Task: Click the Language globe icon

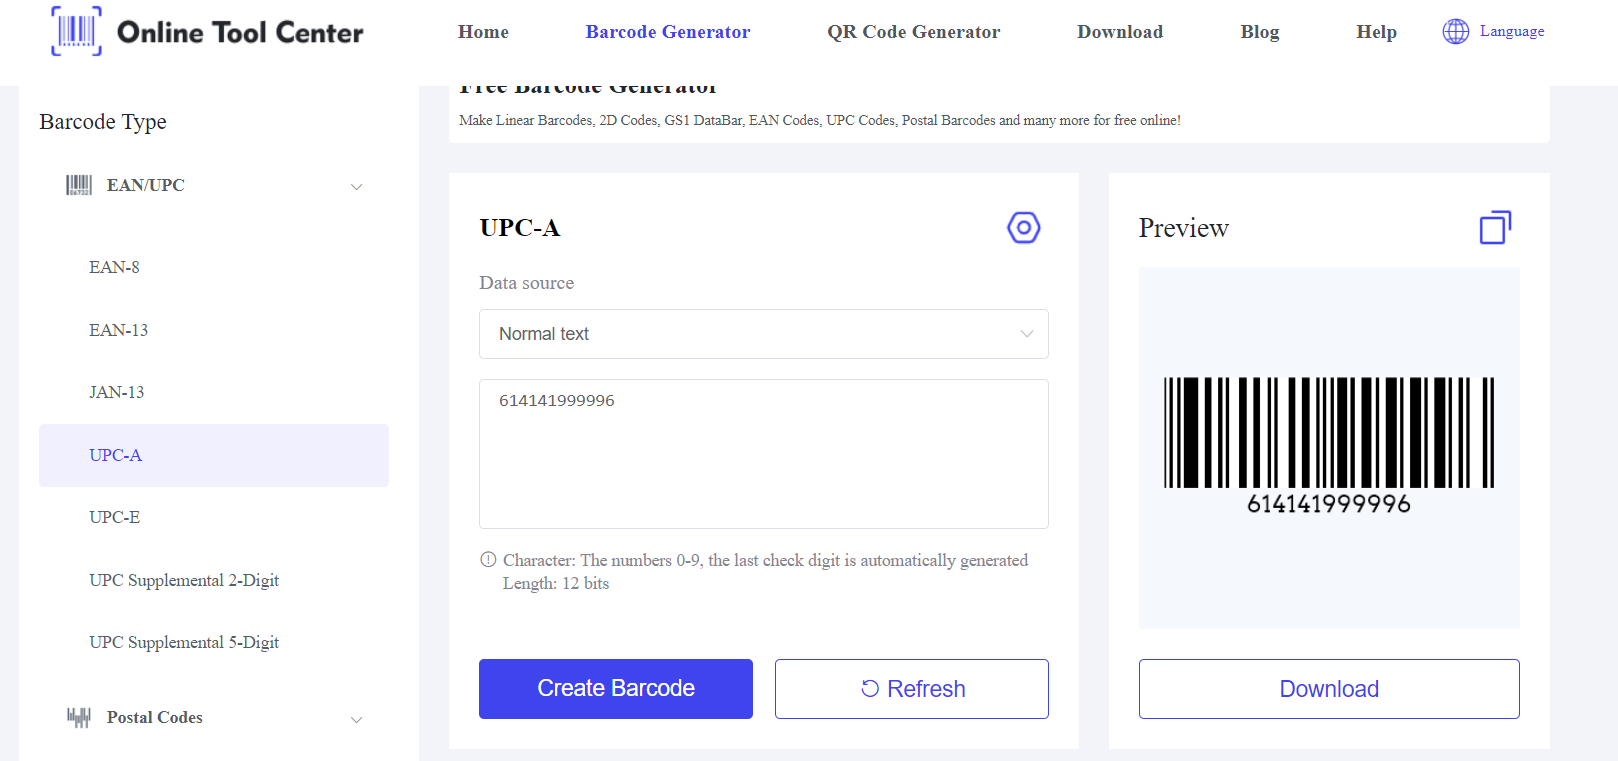Action: pos(1455,31)
